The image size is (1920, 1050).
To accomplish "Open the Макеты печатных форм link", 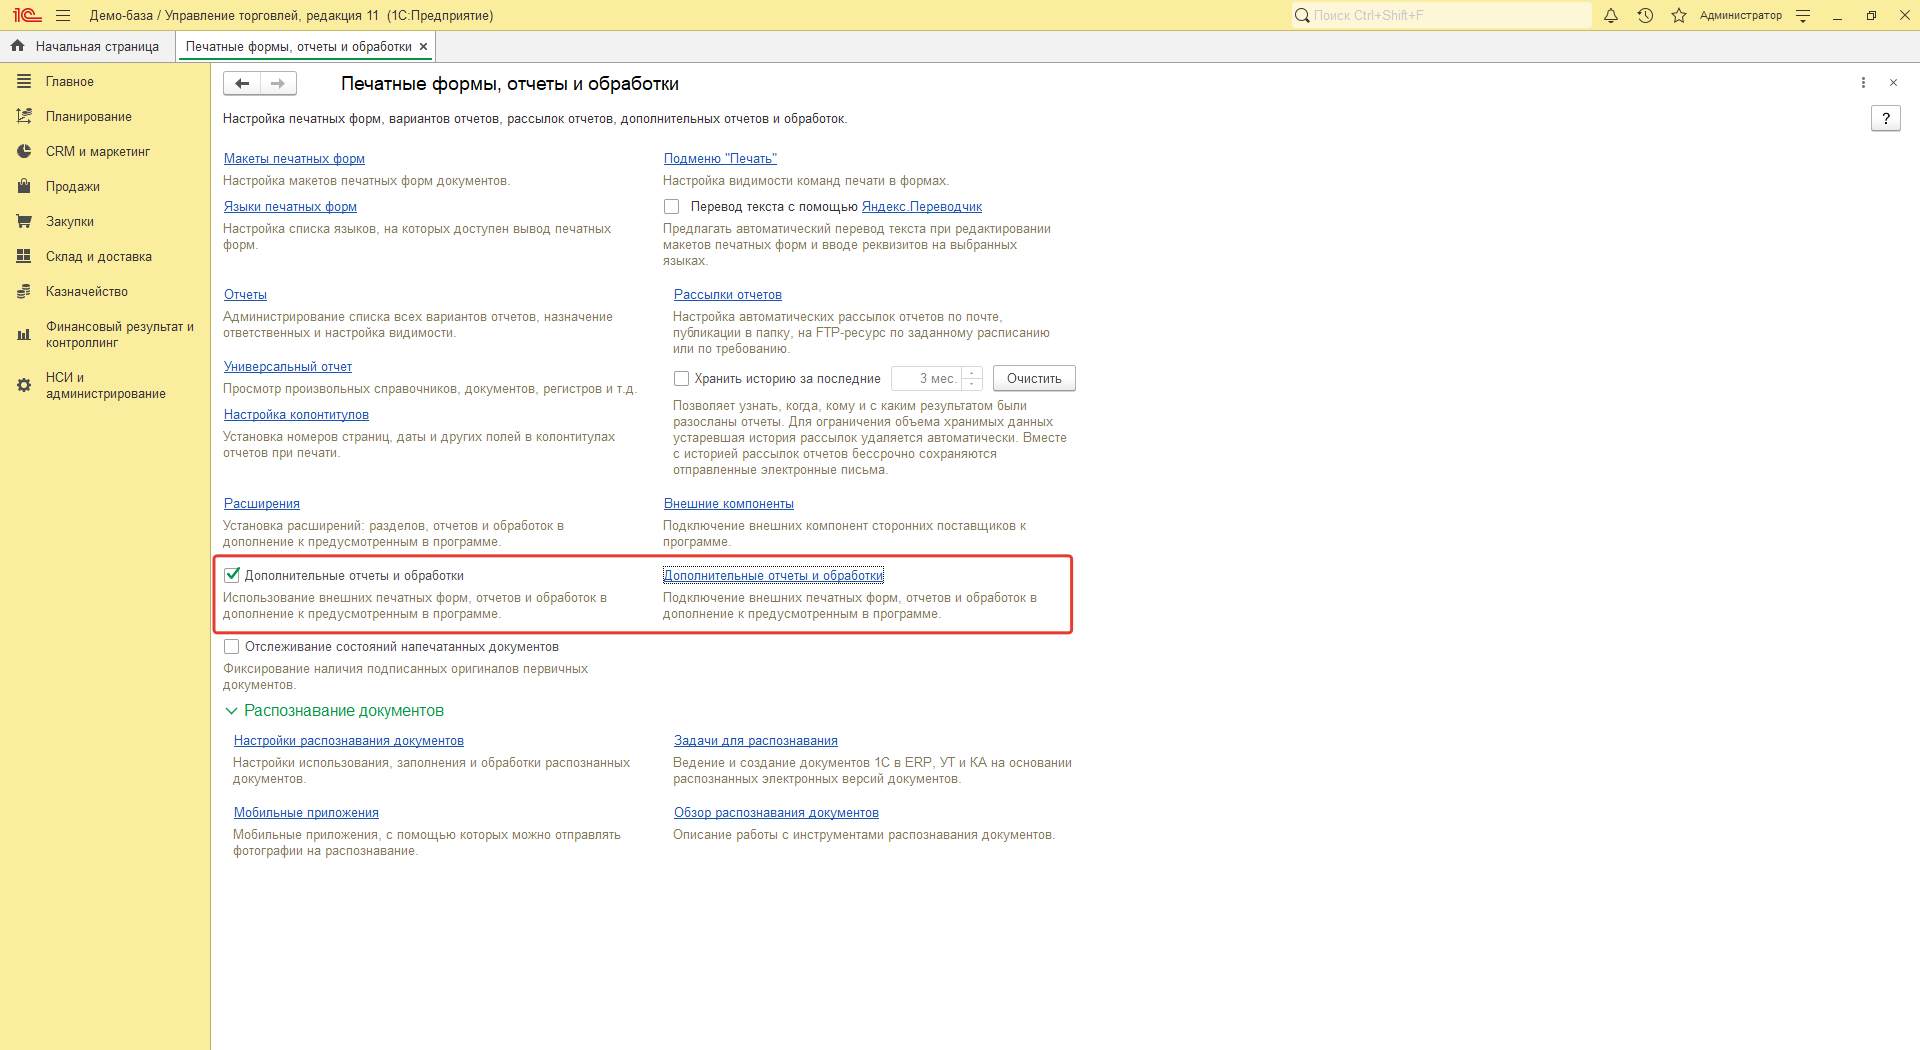I will coord(294,159).
